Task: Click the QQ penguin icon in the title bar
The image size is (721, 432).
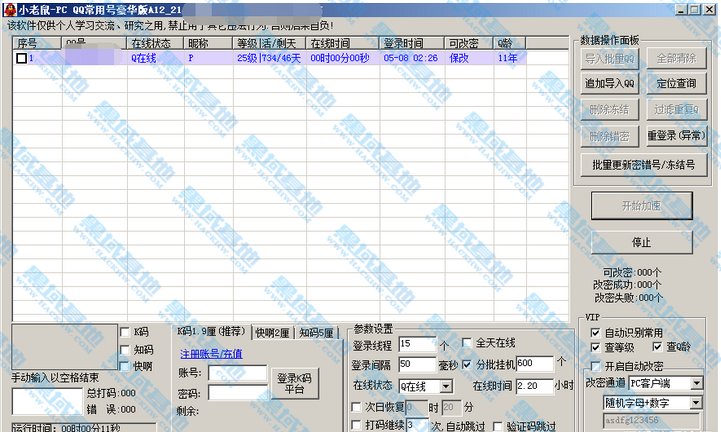Action: point(10,9)
